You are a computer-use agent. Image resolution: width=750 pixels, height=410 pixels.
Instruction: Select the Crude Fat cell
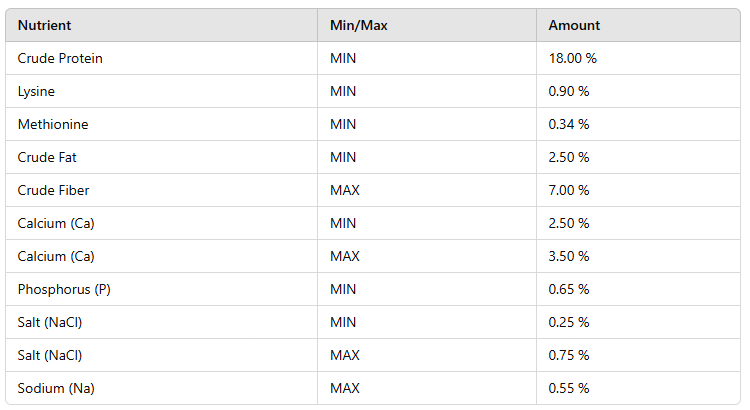pyautogui.click(x=46, y=157)
